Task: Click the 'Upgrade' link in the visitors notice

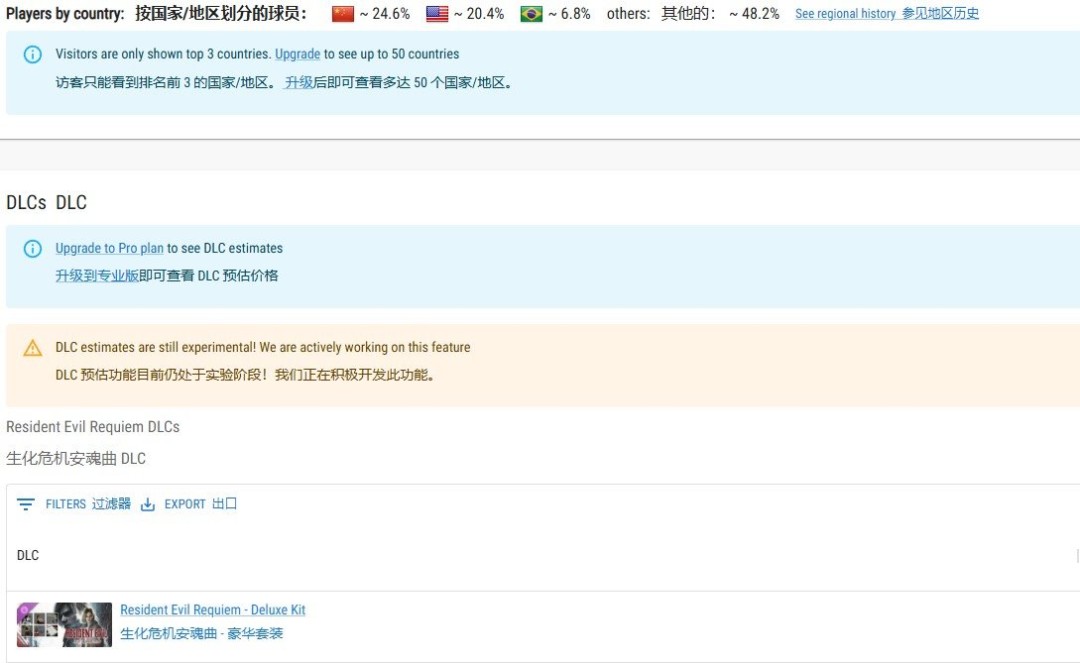Action: [297, 54]
